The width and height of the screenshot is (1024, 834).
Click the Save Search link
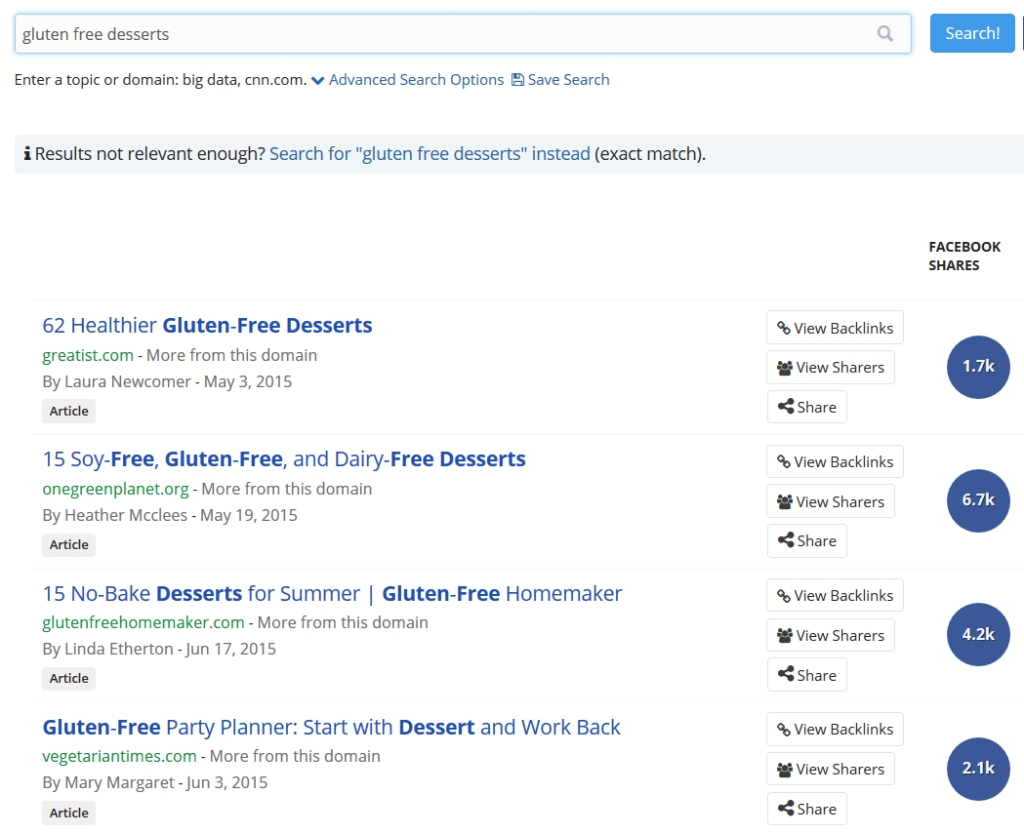568,80
